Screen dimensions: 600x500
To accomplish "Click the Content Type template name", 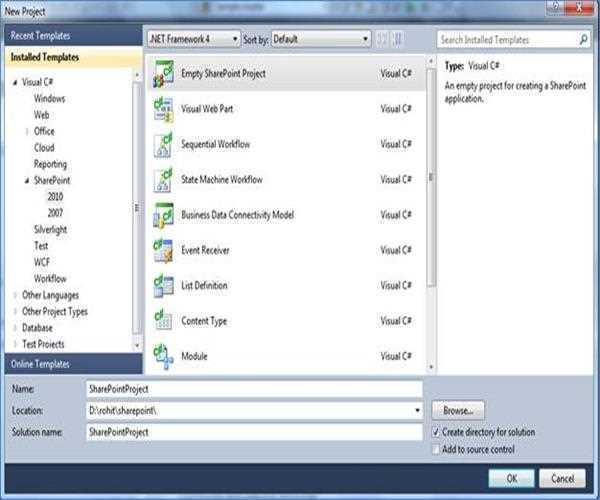I will [204, 321].
